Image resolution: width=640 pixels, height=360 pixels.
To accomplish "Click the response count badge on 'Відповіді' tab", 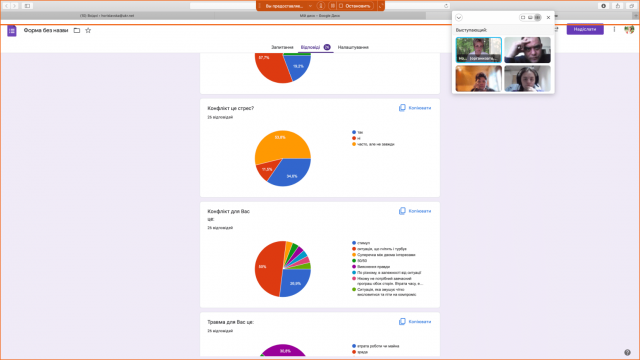I will [327, 47].
